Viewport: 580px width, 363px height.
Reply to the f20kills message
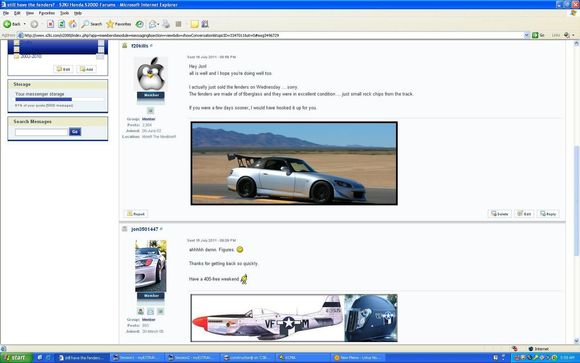(548, 214)
